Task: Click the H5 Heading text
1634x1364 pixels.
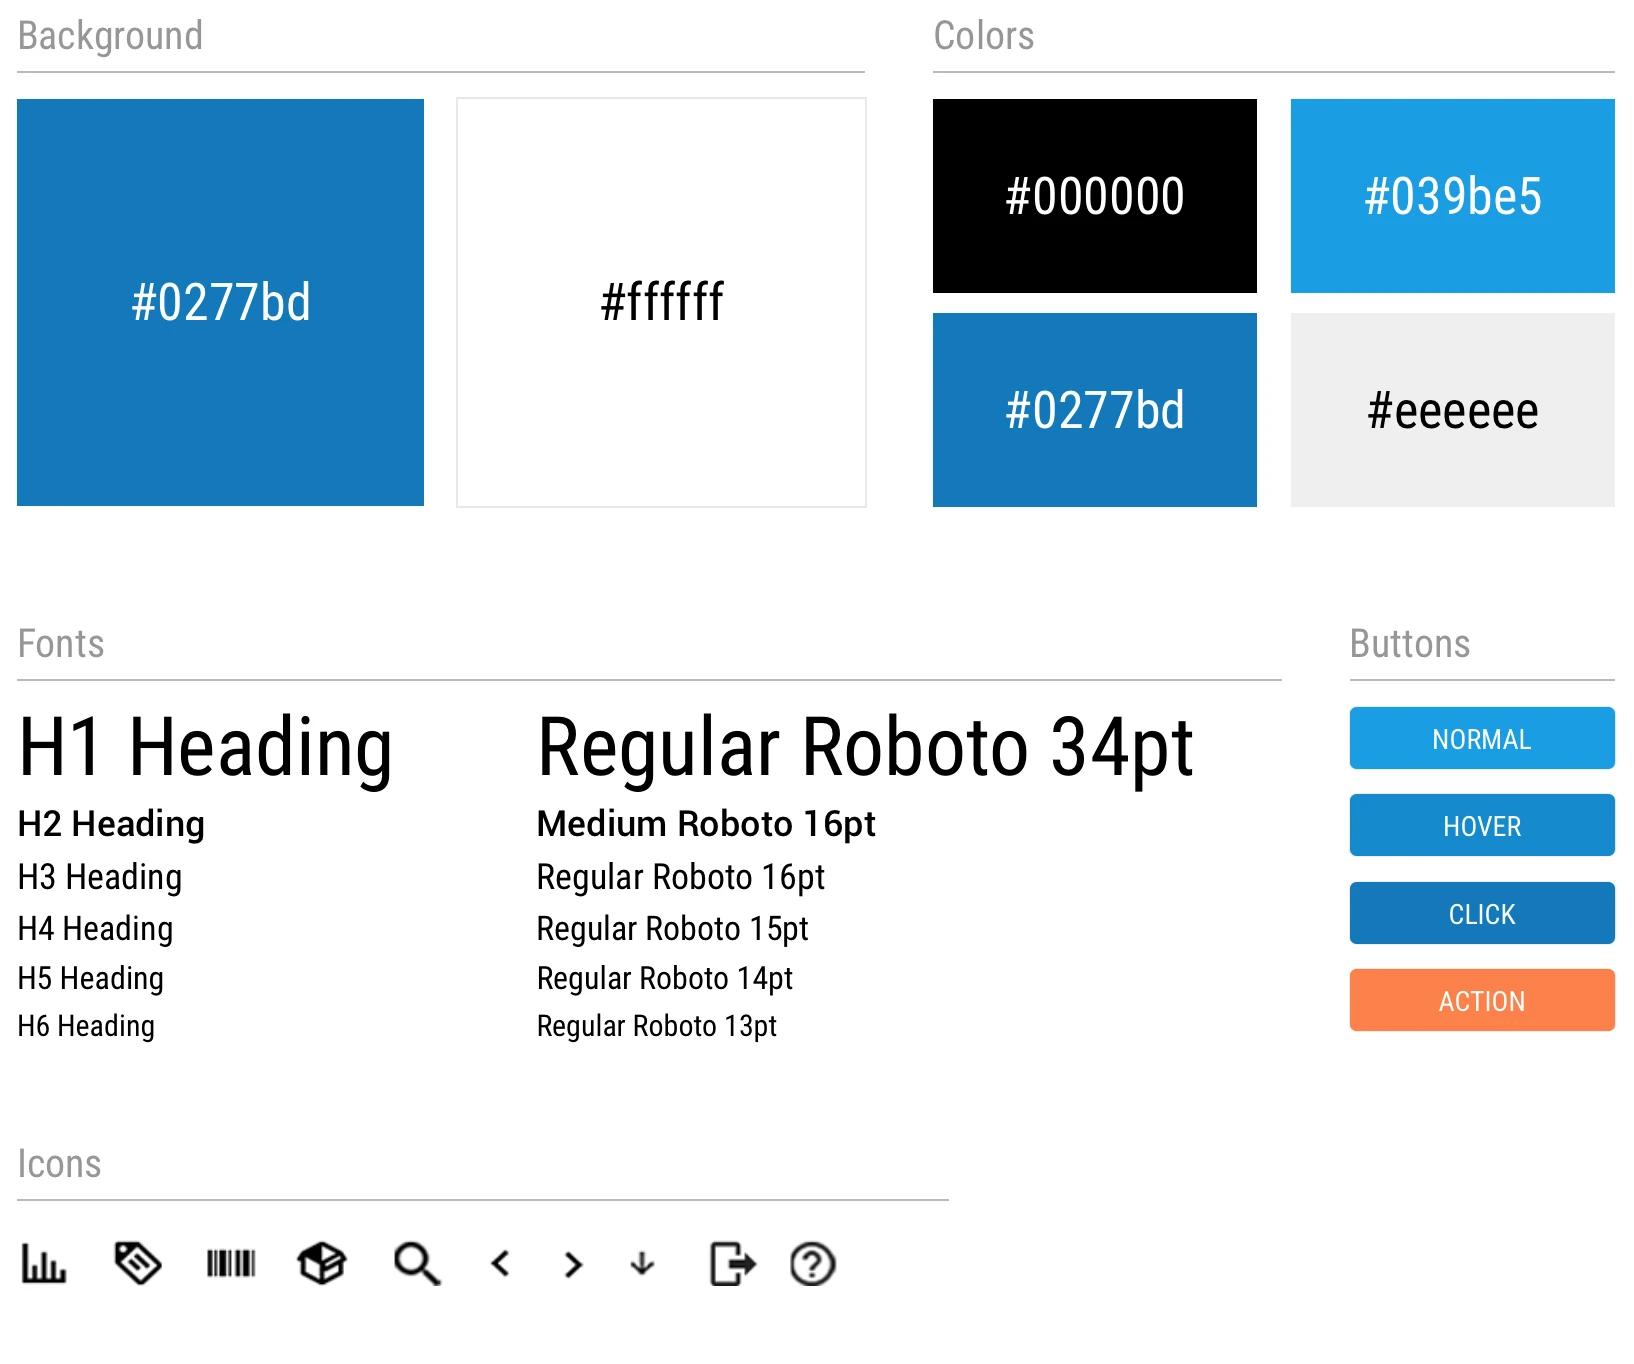Action: point(90,978)
